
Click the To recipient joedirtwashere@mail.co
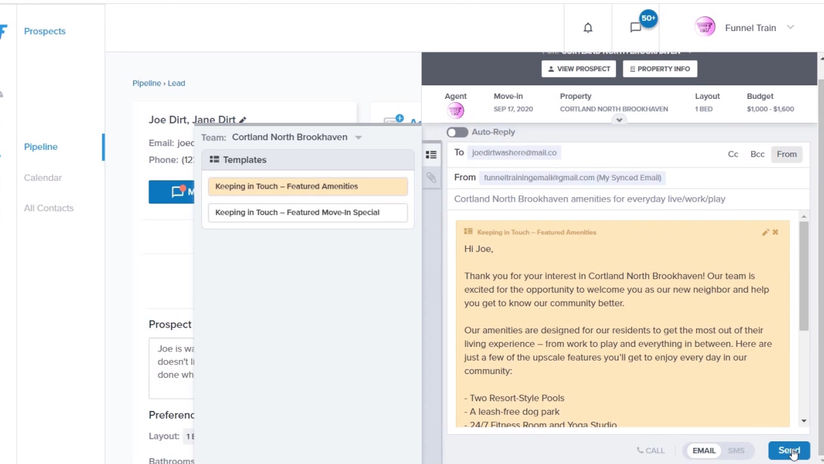[x=514, y=152]
